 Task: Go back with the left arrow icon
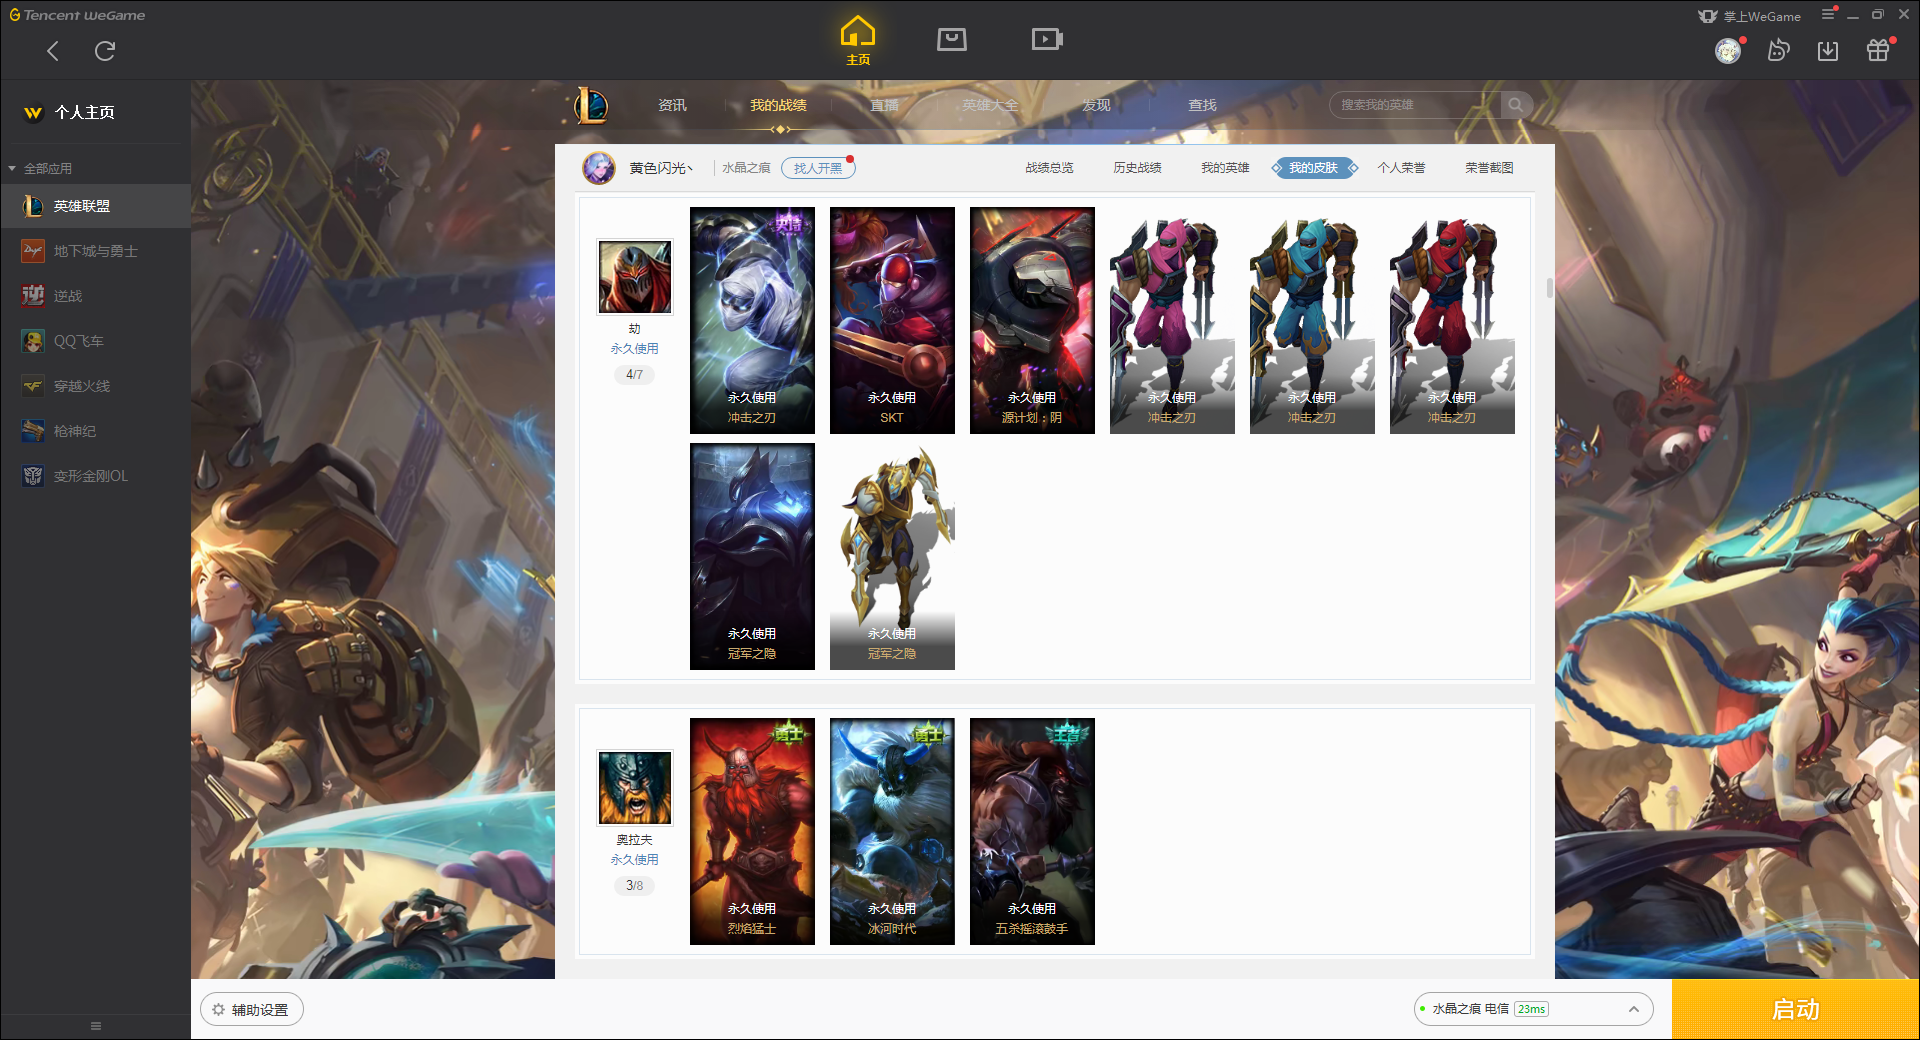(53, 51)
